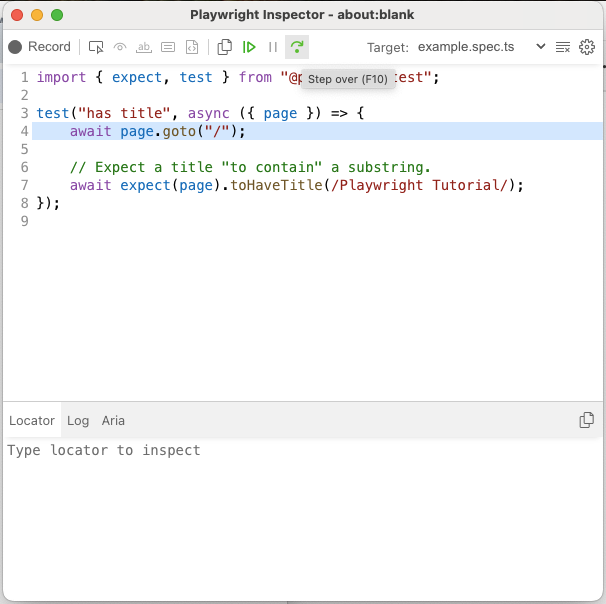Click the Assert snapshot icon
Screen dimensions: 606x604
tap(192, 47)
